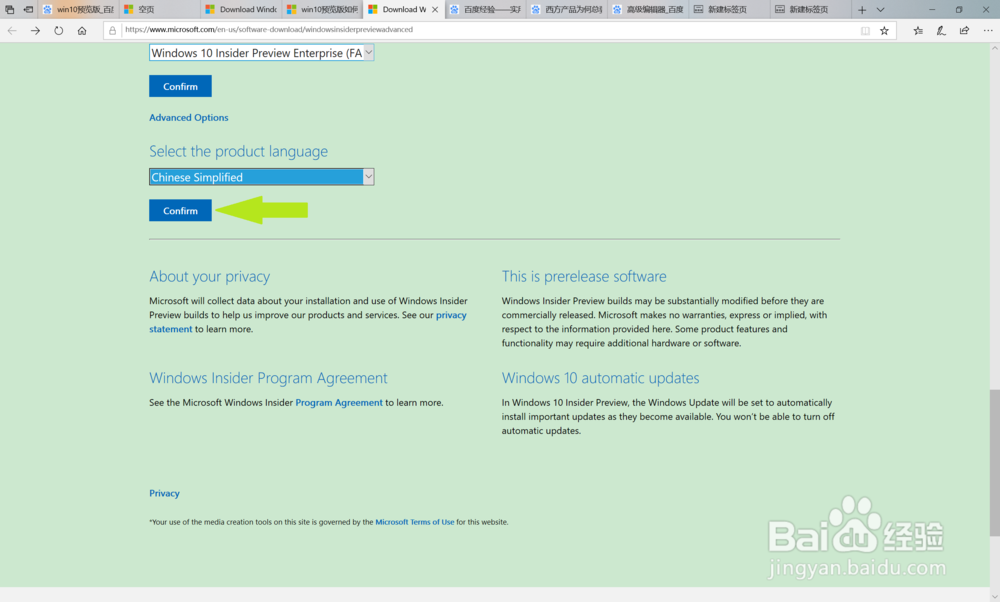Switch to the 百度经验 tab
Viewport: 1000px width, 602px height.
pyautogui.click(x=485, y=10)
